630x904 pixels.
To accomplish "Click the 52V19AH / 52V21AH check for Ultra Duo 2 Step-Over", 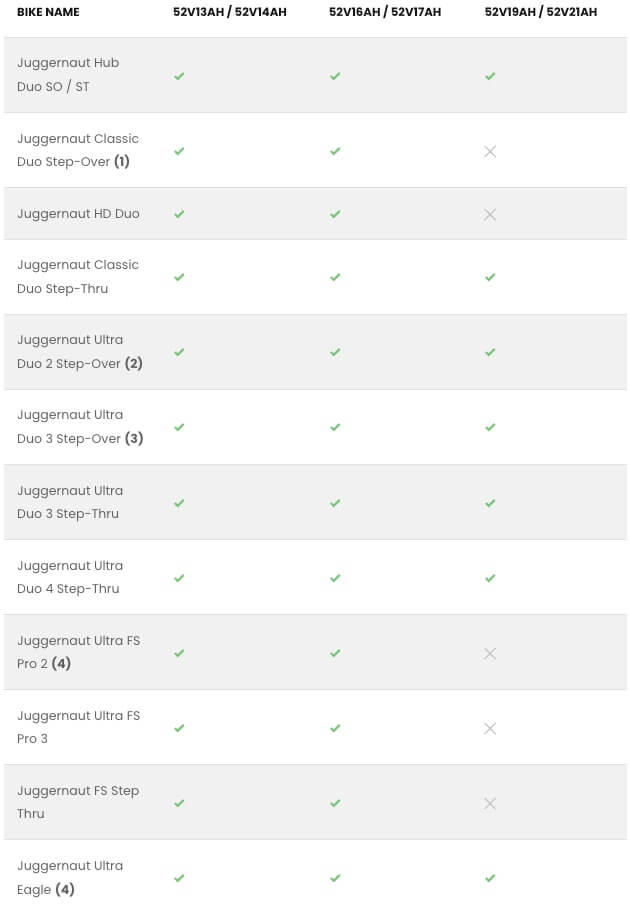I will click(490, 352).
